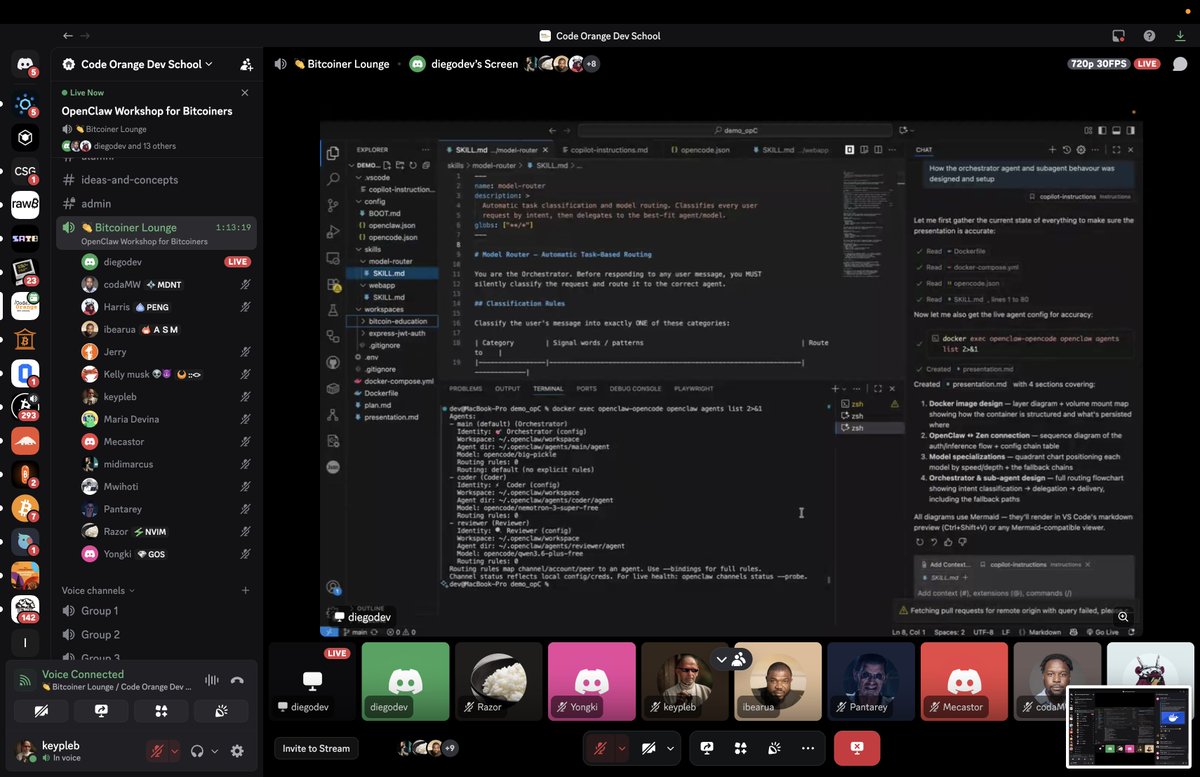Open help question mark icon
This screenshot has height=777, width=1200.
pyautogui.click(x=1150, y=36)
